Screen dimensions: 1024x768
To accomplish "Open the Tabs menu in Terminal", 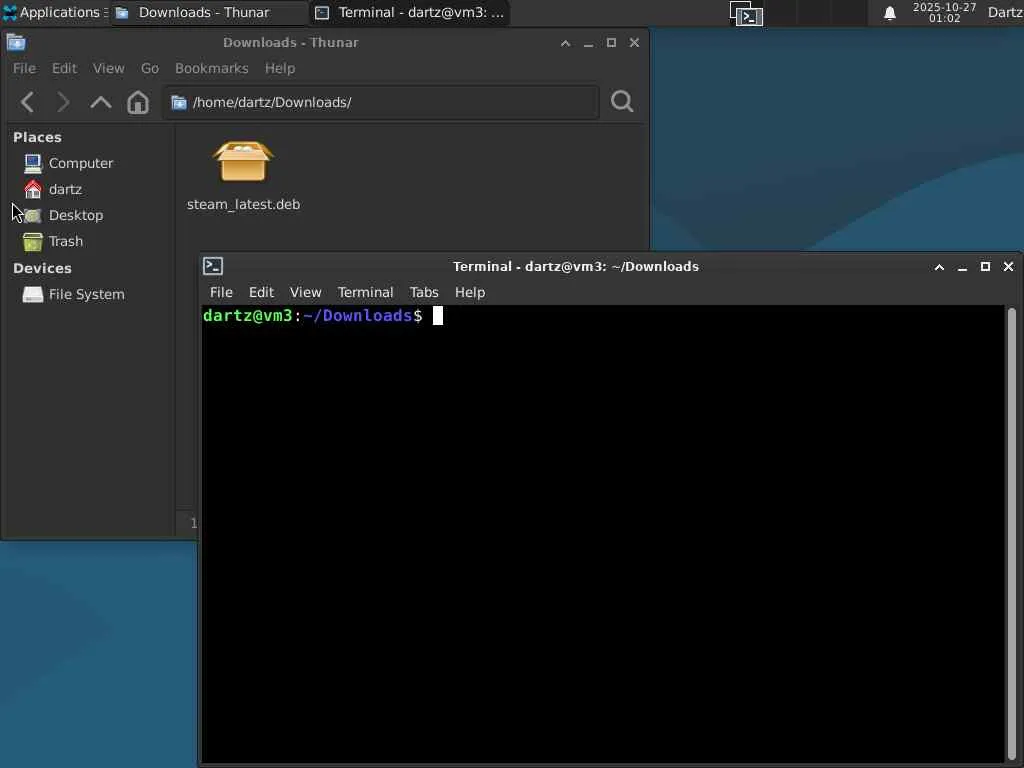I will pyautogui.click(x=424, y=292).
